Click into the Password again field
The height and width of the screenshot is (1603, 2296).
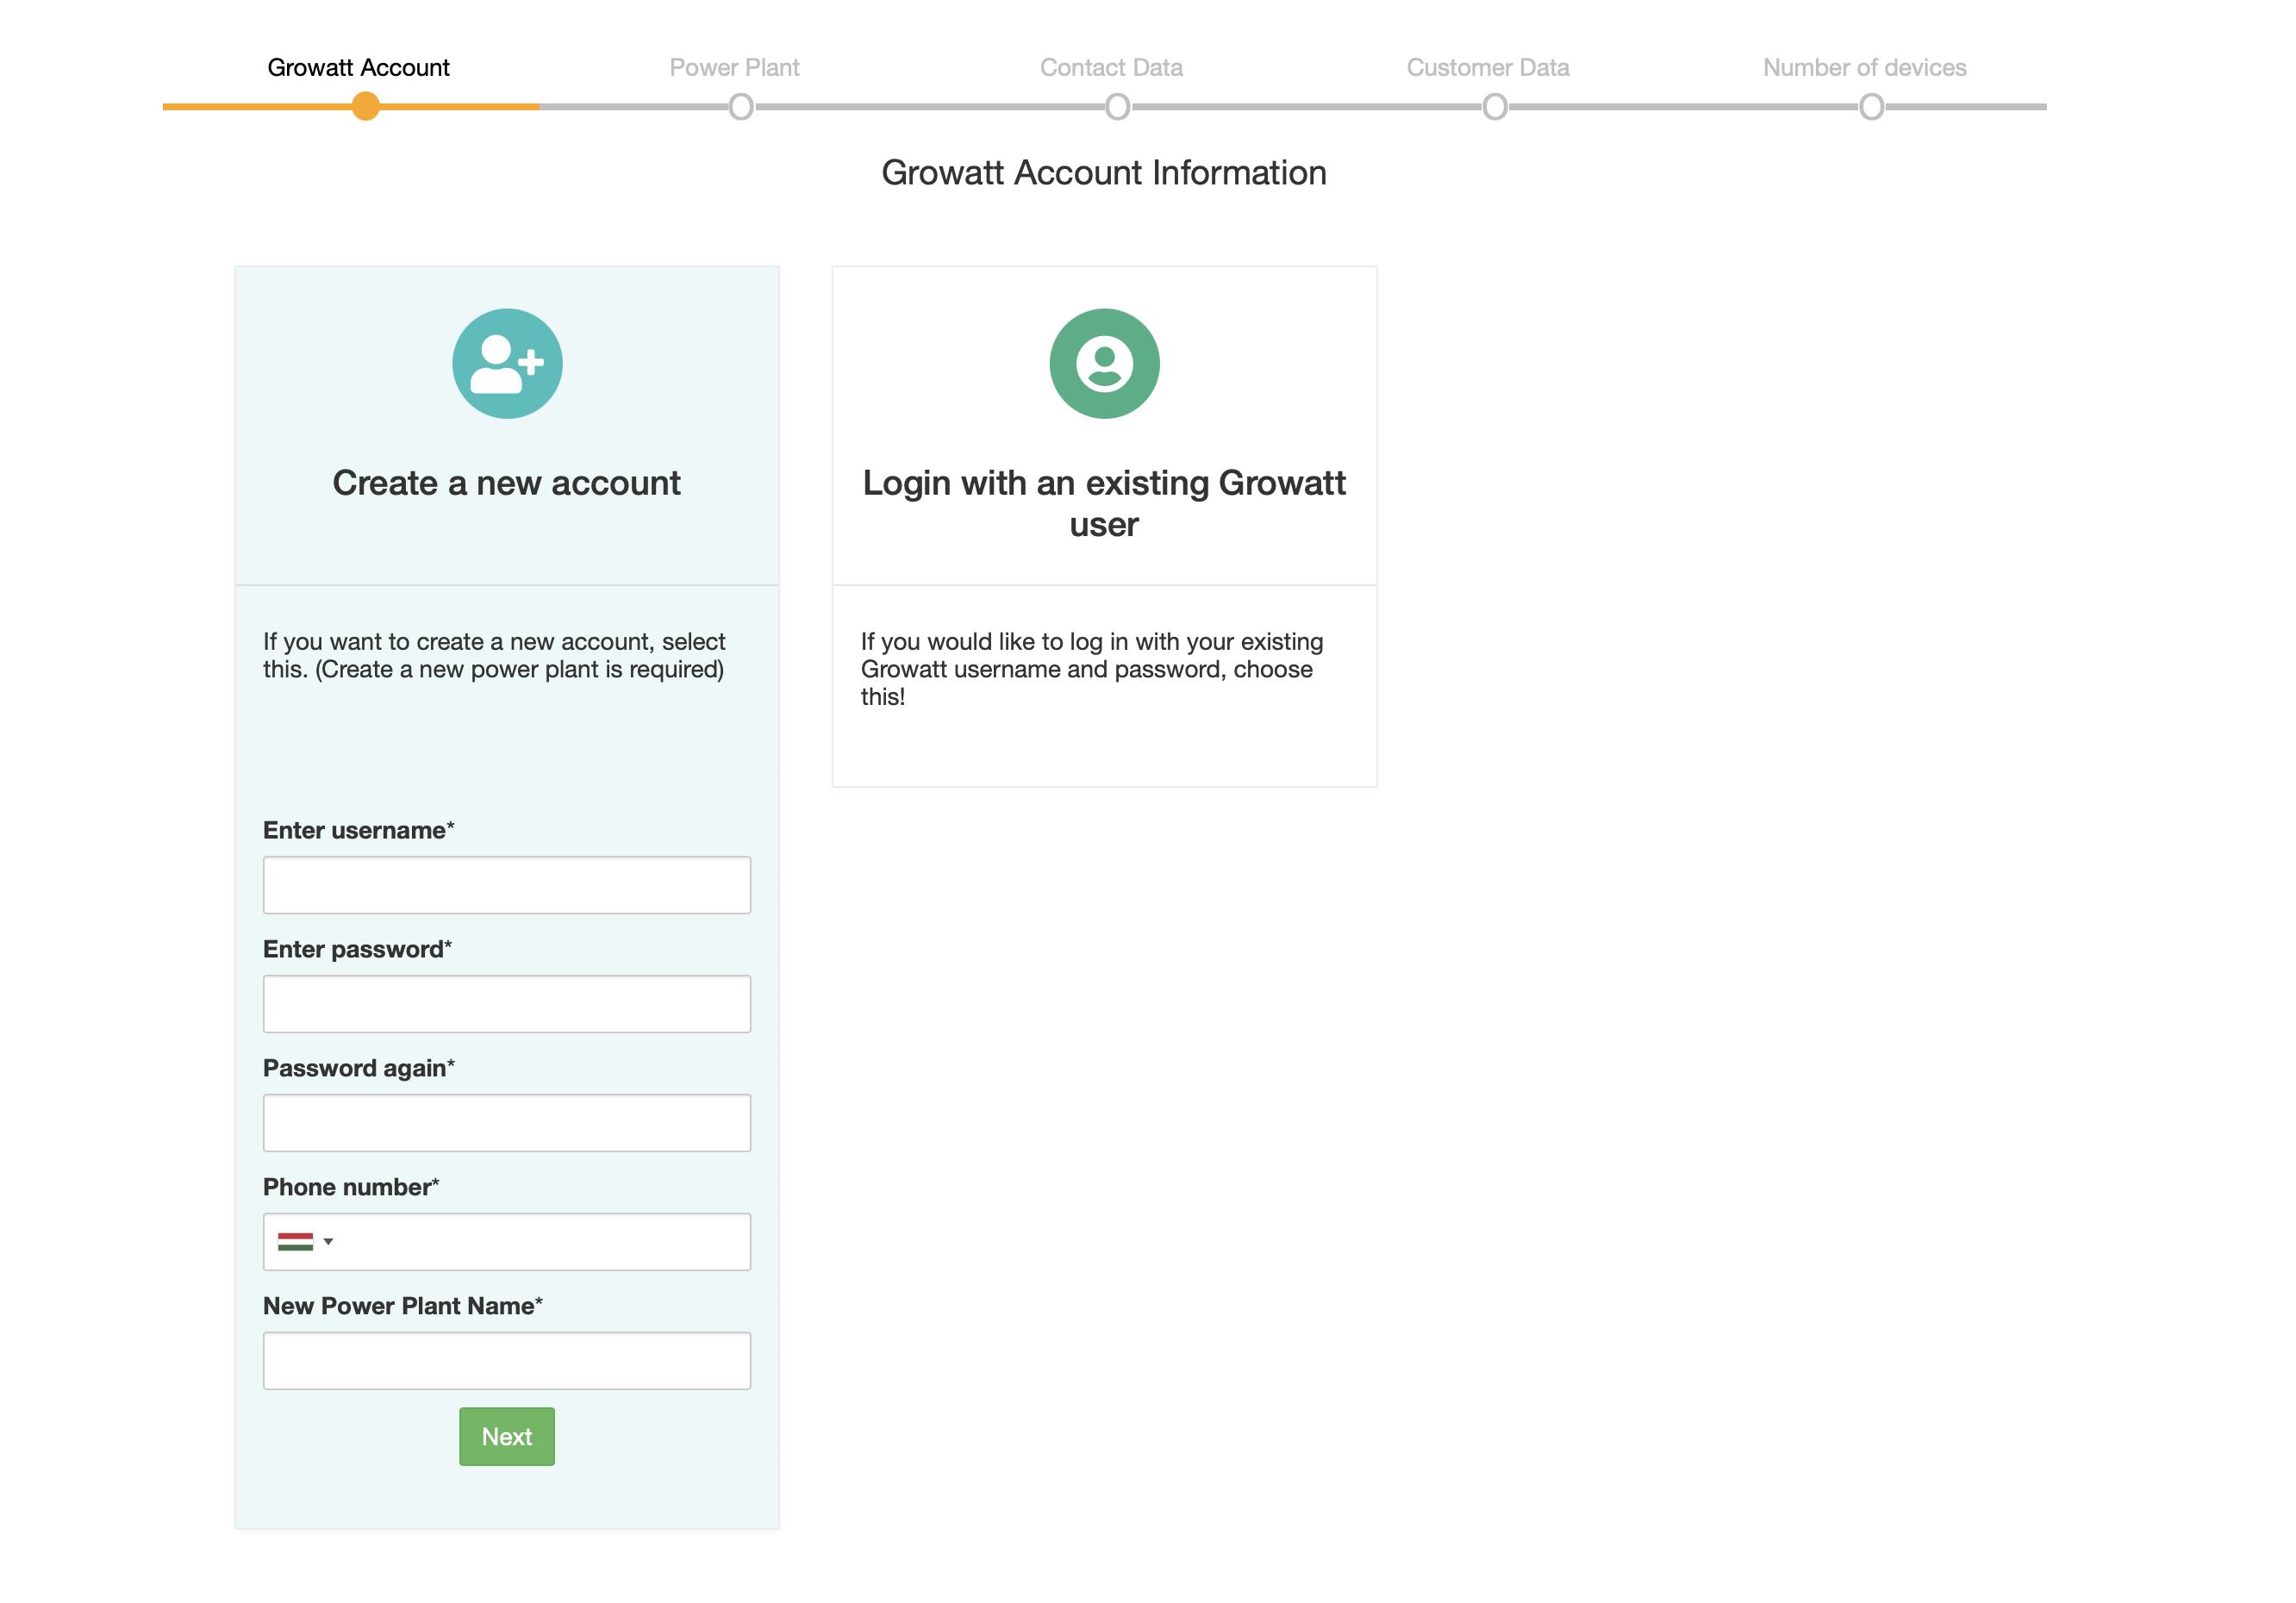[507, 1123]
